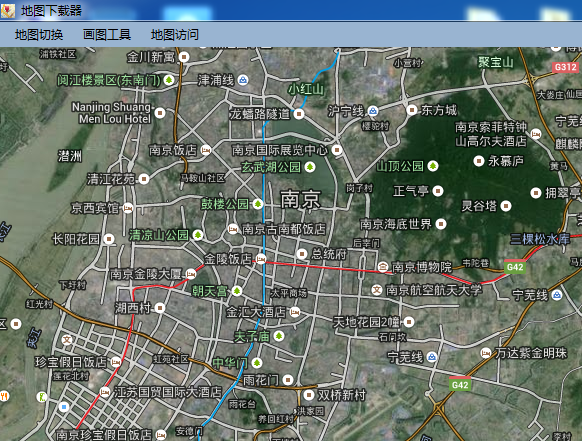The height and width of the screenshot is (441, 582).
Task: Click the hotel icon beside 金陵饭店
Action: [261, 259]
